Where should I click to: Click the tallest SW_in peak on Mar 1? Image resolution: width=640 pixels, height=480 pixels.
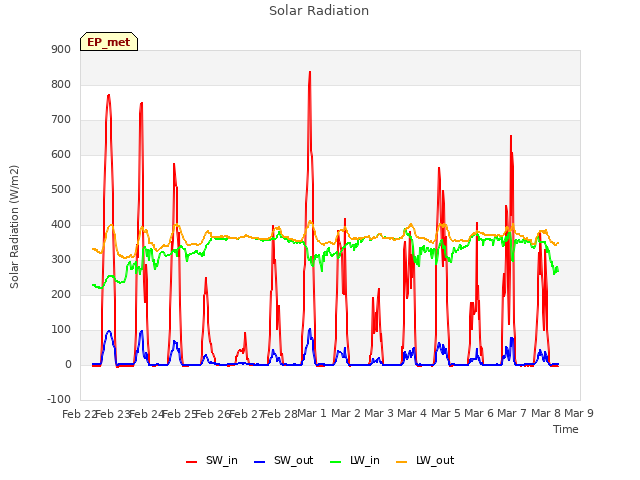point(310,72)
